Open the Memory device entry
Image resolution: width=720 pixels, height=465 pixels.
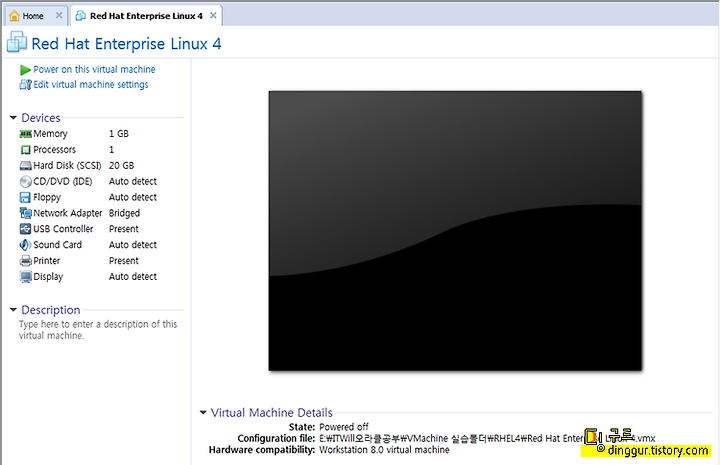(x=51, y=134)
